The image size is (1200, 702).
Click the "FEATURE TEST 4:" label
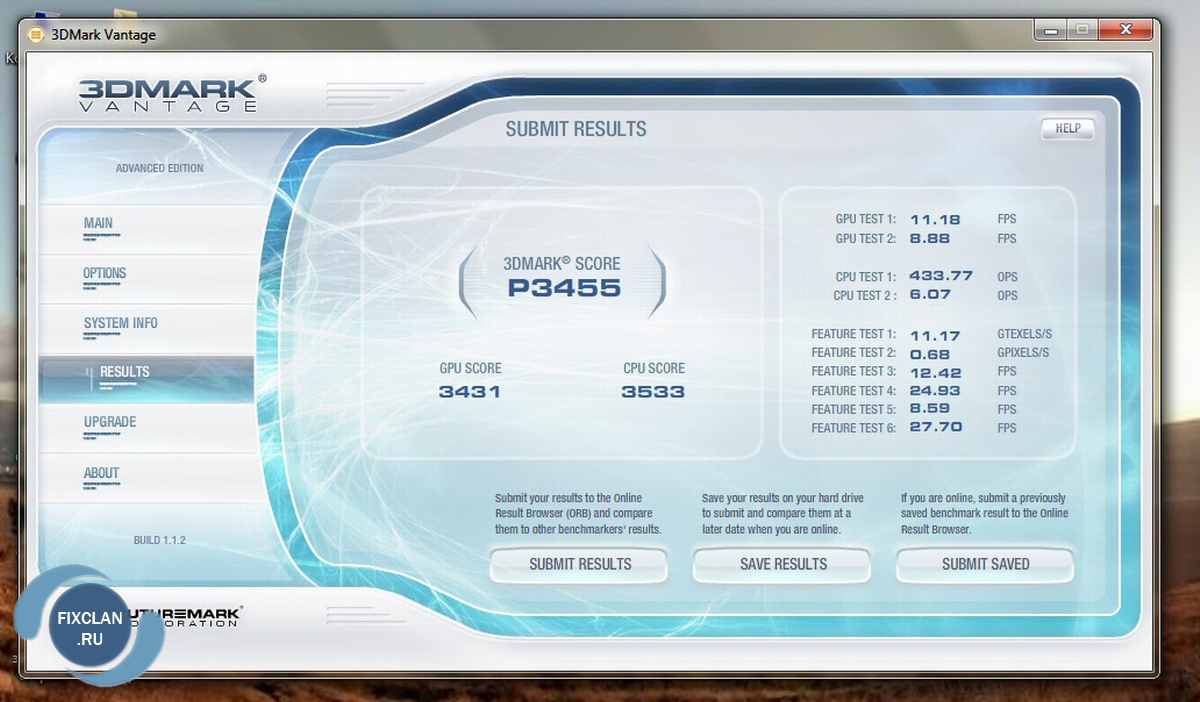pyautogui.click(x=854, y=391)
